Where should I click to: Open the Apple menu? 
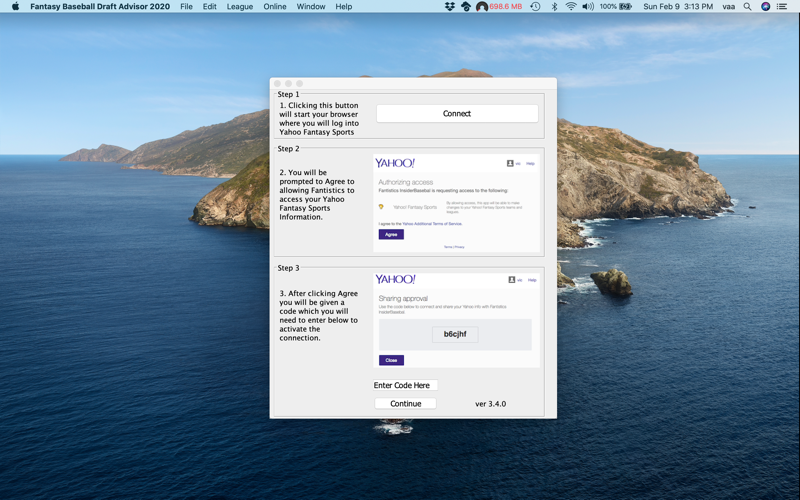pos(15,7)
